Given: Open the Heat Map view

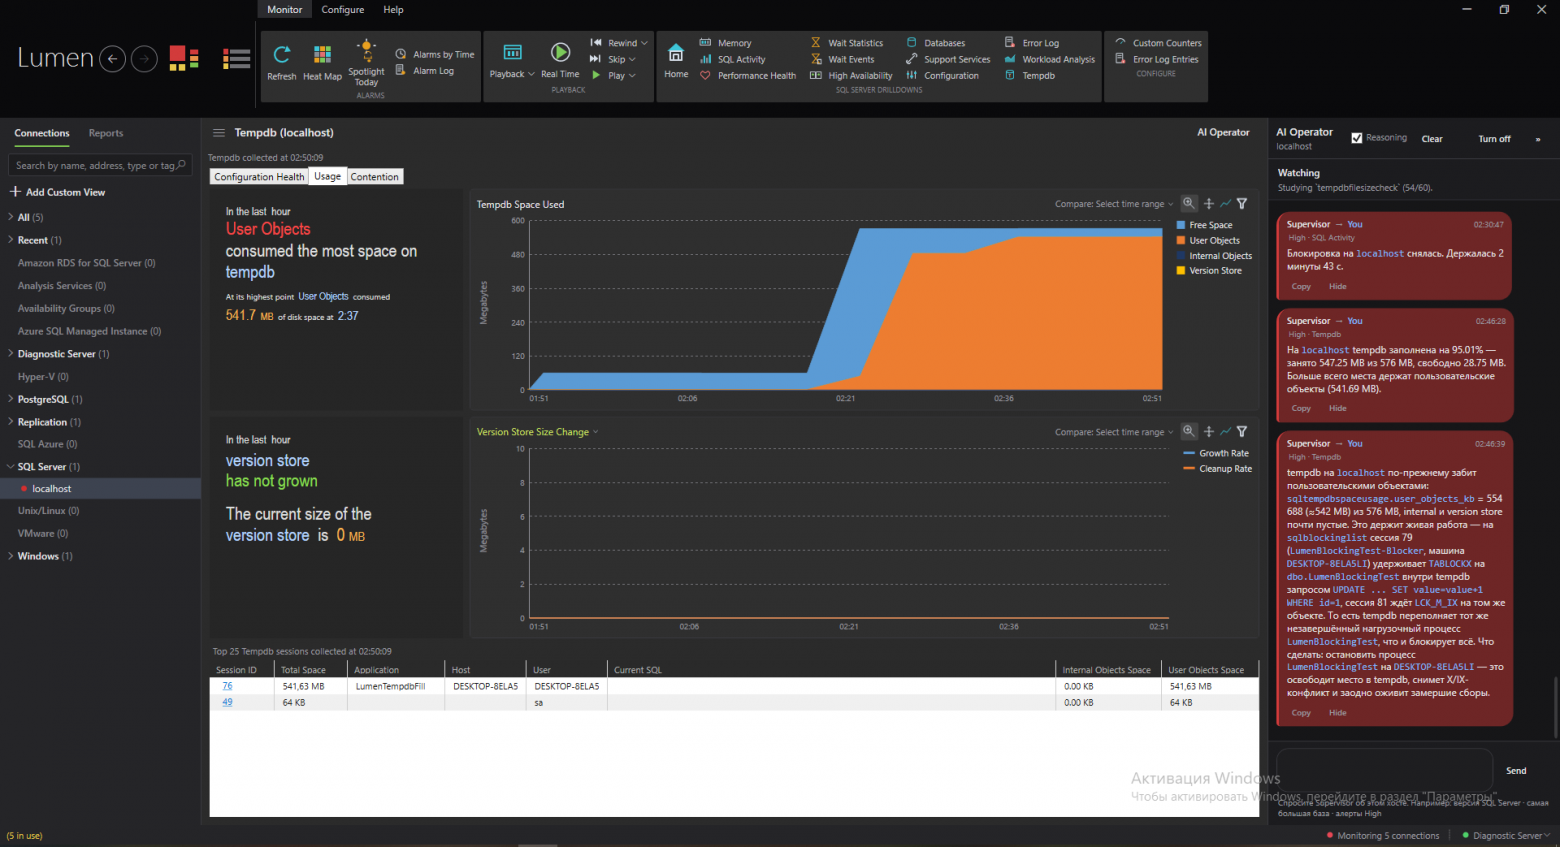Looking at the screenshot, I should (322, 61).
